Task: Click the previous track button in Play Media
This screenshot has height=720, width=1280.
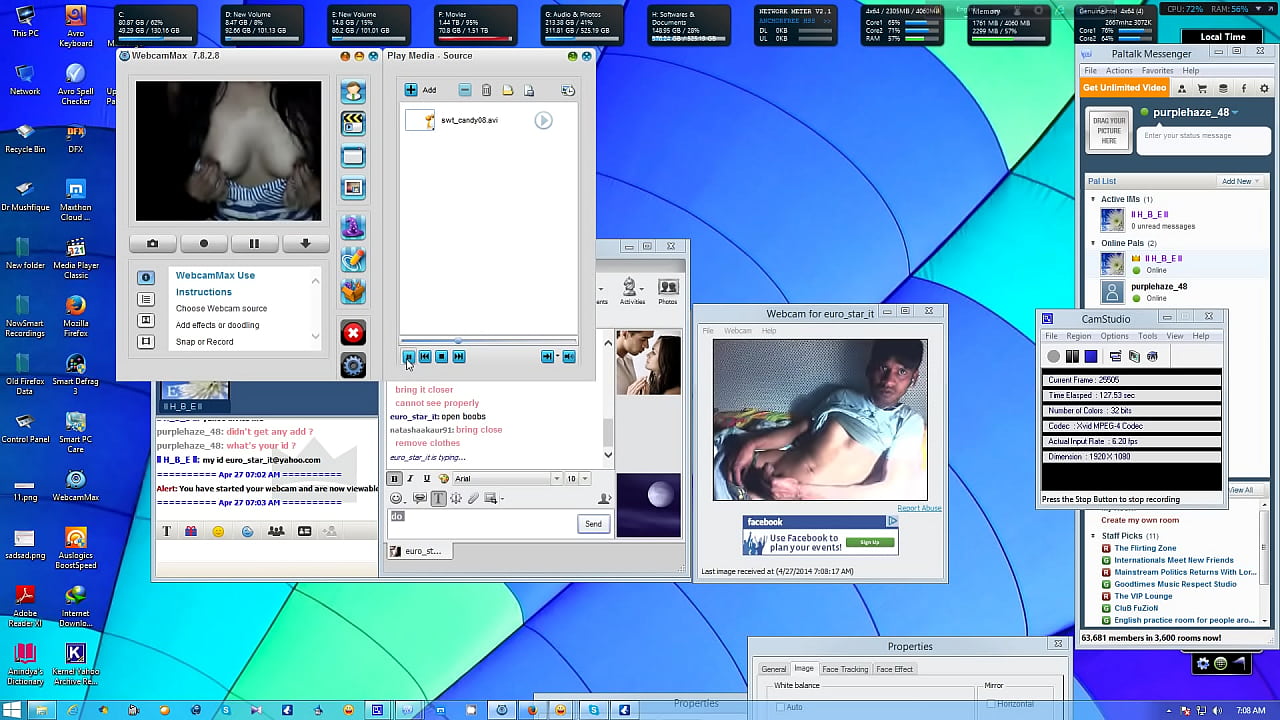Action: point(425,357)
